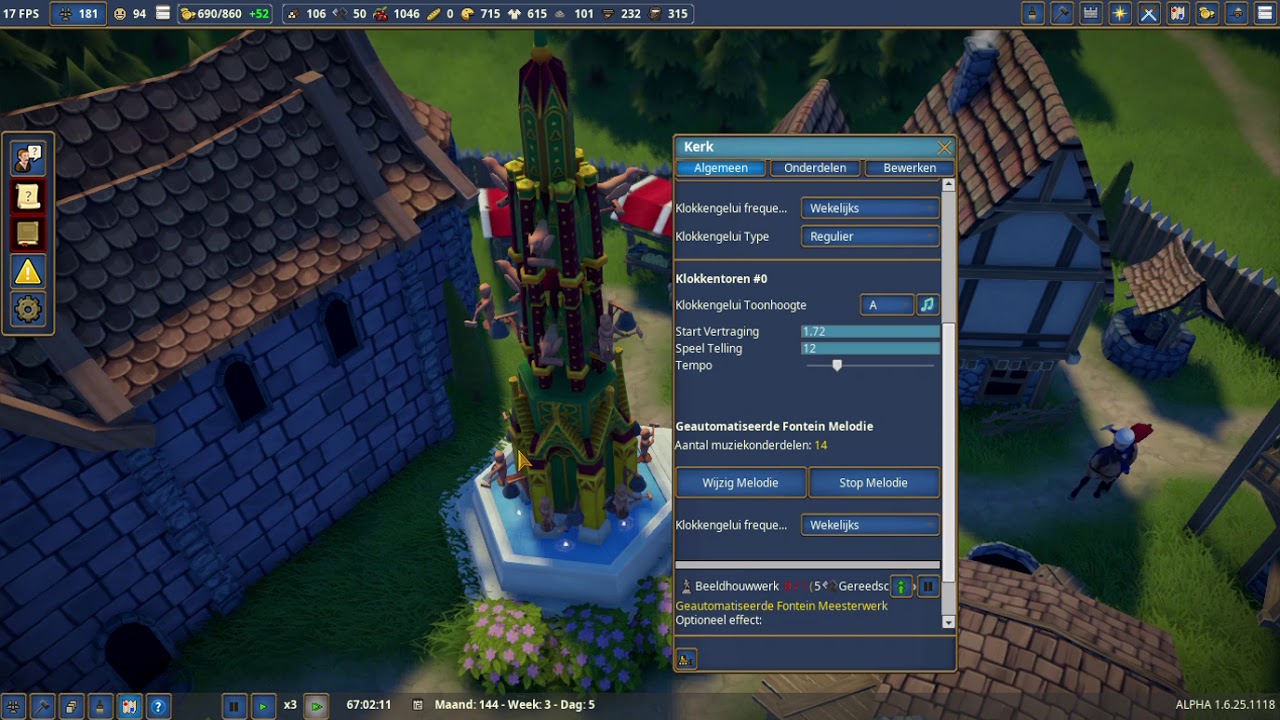The width and height of the screenshot is (1280, 720).
Task: Click the Kerk panel scroll down arrow
Action: 948,622
